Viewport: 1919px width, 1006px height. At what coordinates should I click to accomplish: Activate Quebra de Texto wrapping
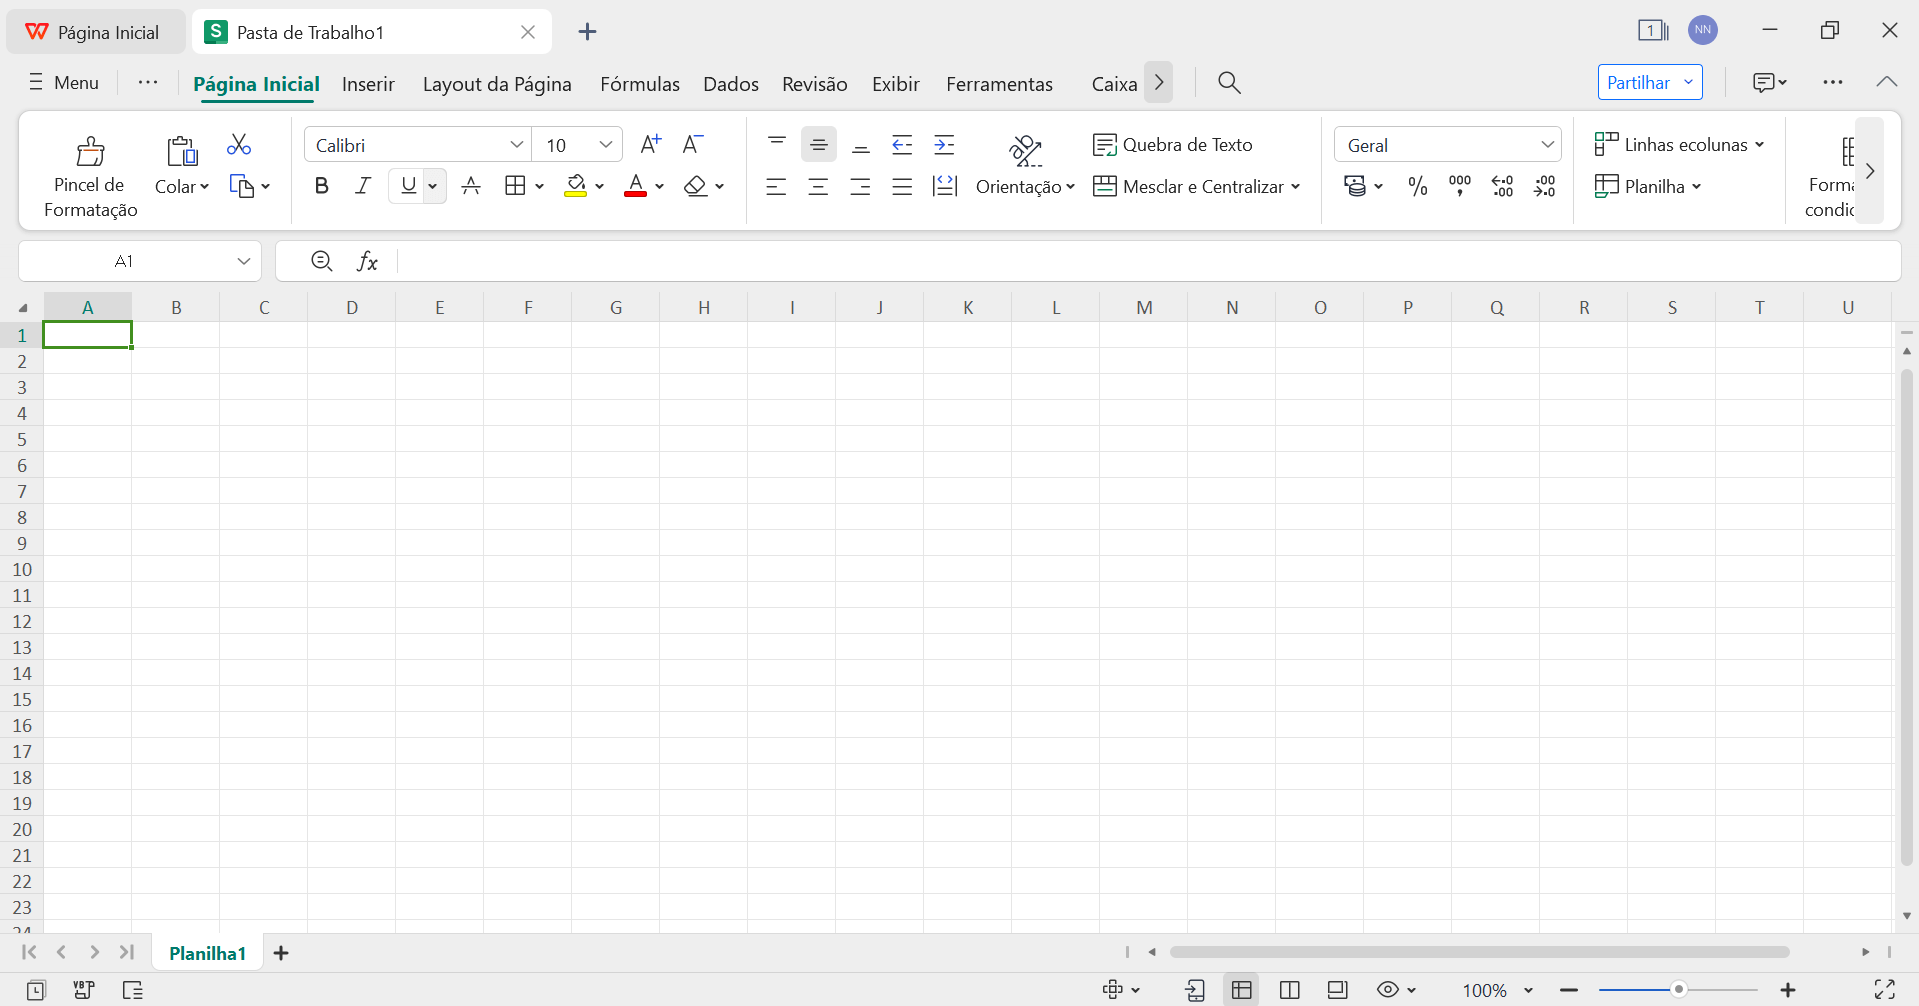point(1173,144)
